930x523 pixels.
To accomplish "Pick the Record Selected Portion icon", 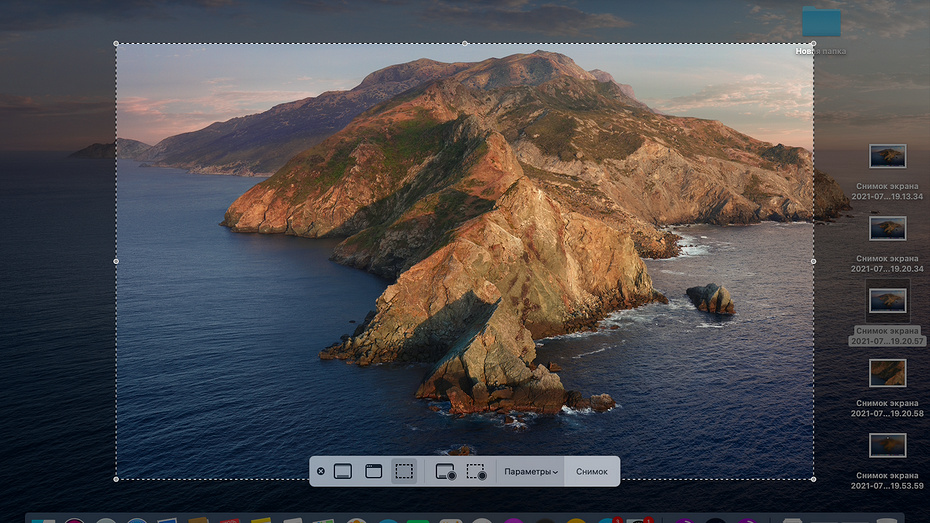I will coord(476,472).
